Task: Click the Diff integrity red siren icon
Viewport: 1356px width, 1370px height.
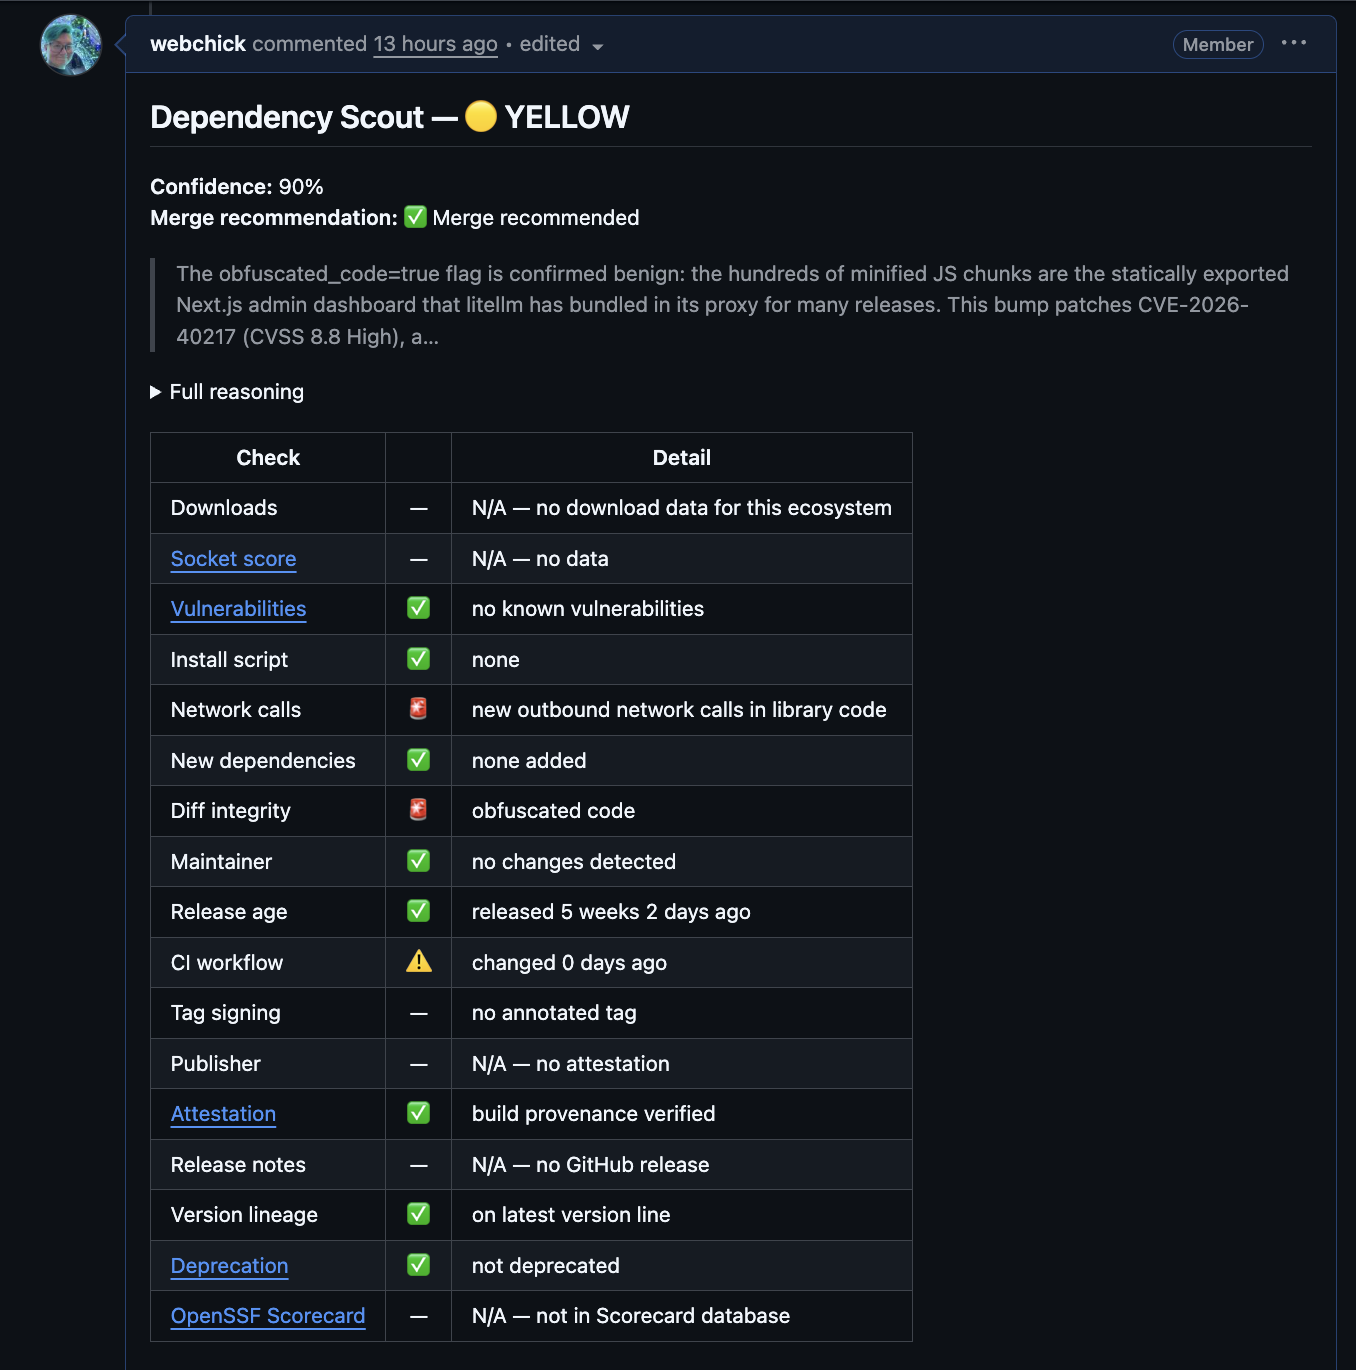Action: point(419,810)
